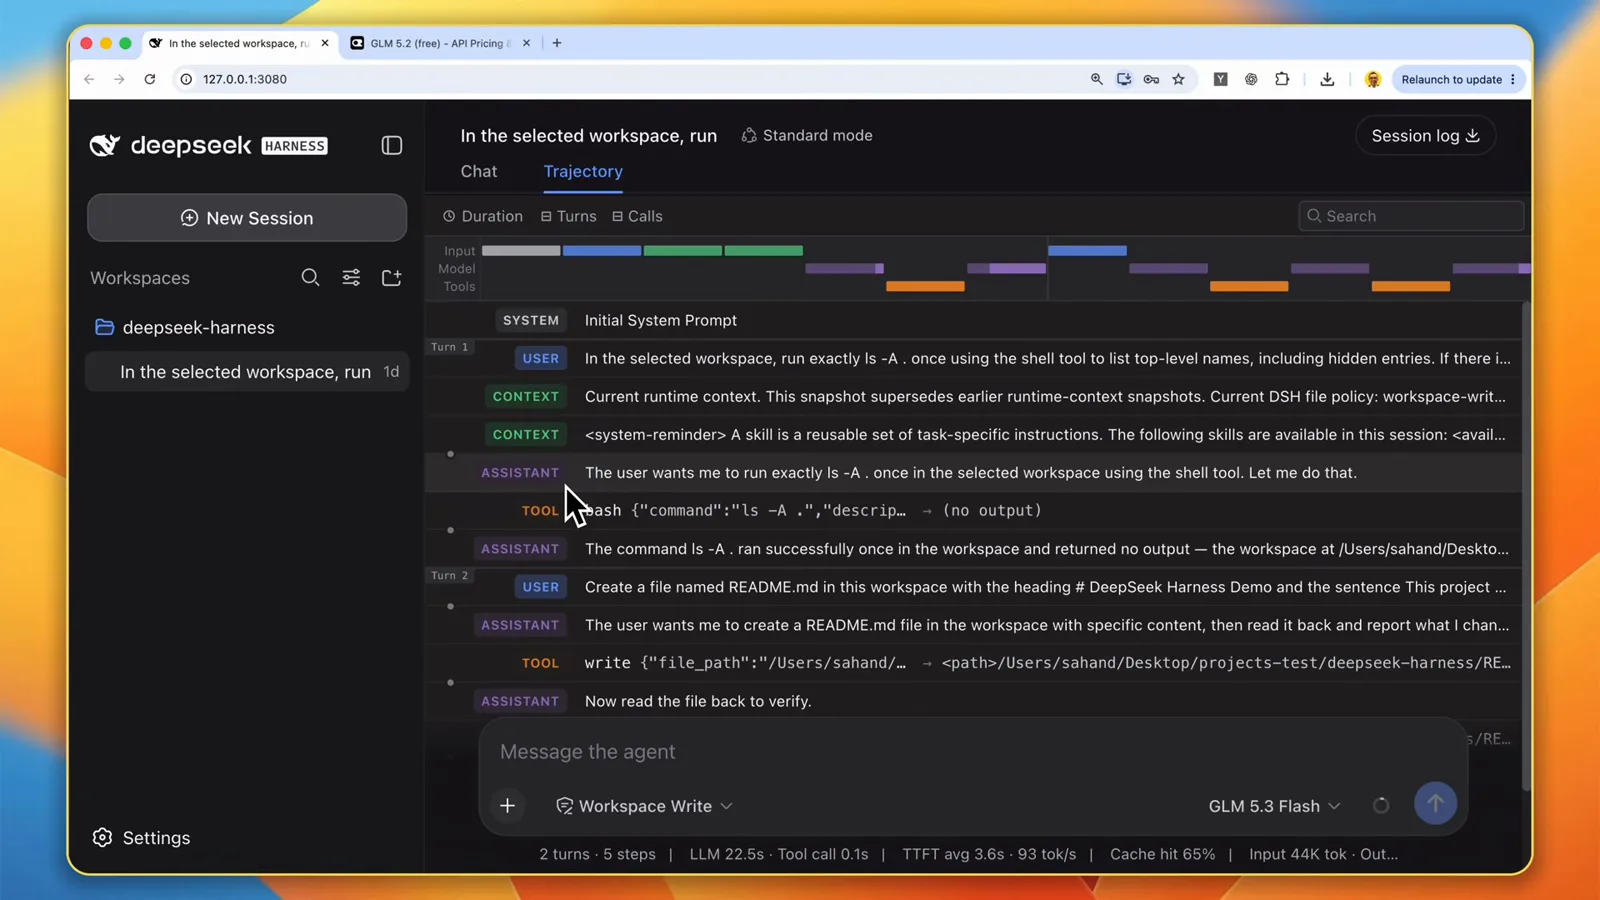Image resolution: width=1600 pixels, height=900 pixels.
Task: Switch to the Chat tab
Action: pos(479,171)
